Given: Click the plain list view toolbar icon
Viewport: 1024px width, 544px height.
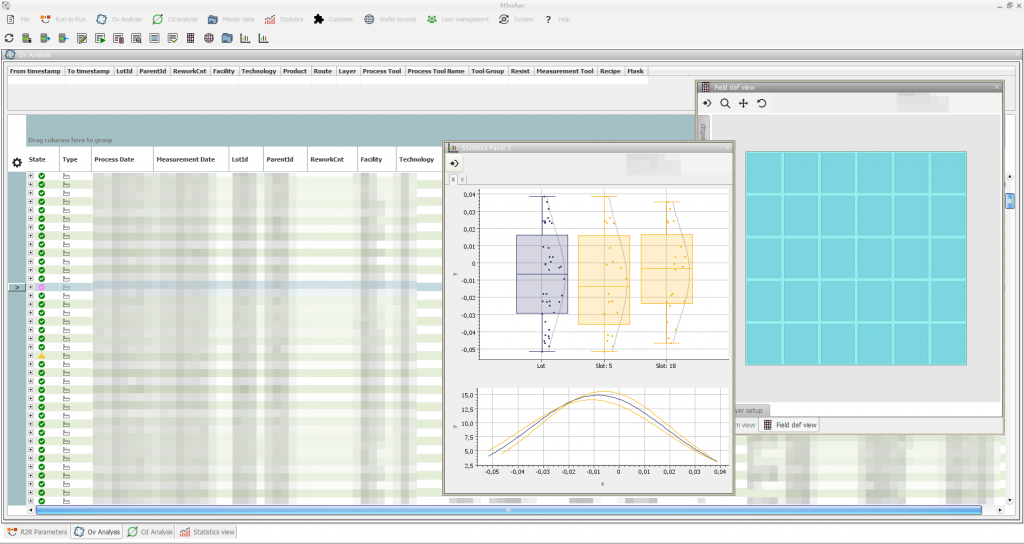Looking at the screenshot, I should [154, 39].
